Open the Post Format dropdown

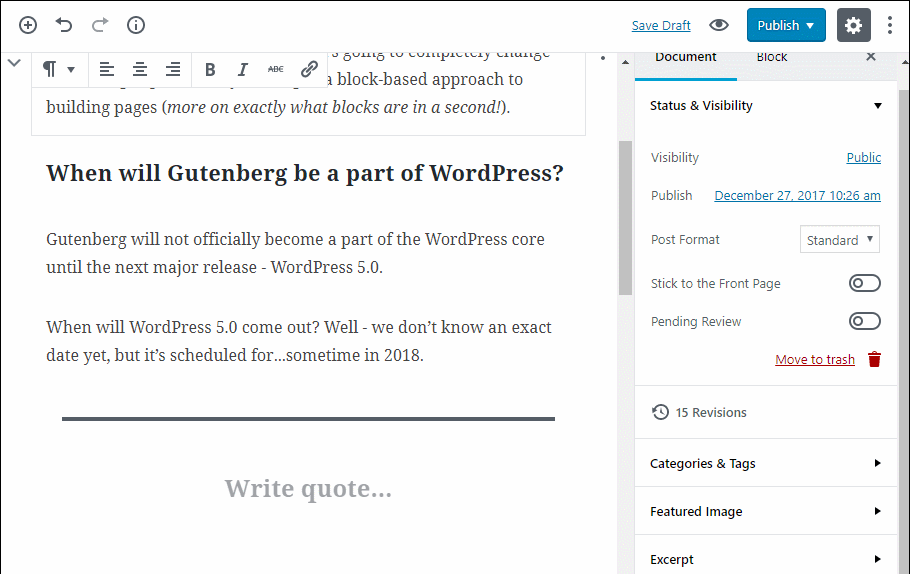(x=839, y=239)
